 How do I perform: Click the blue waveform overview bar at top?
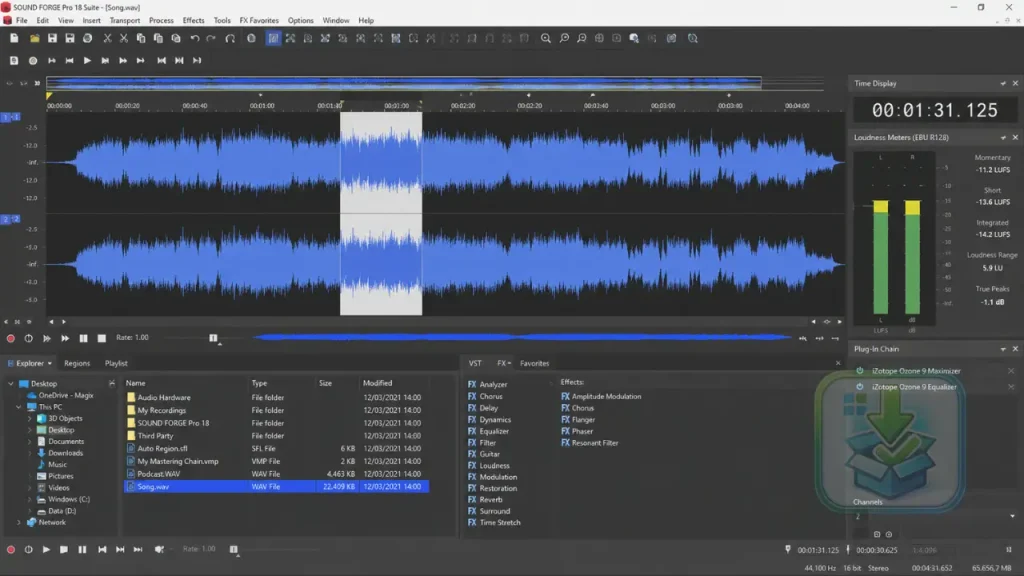click(404, 83)
